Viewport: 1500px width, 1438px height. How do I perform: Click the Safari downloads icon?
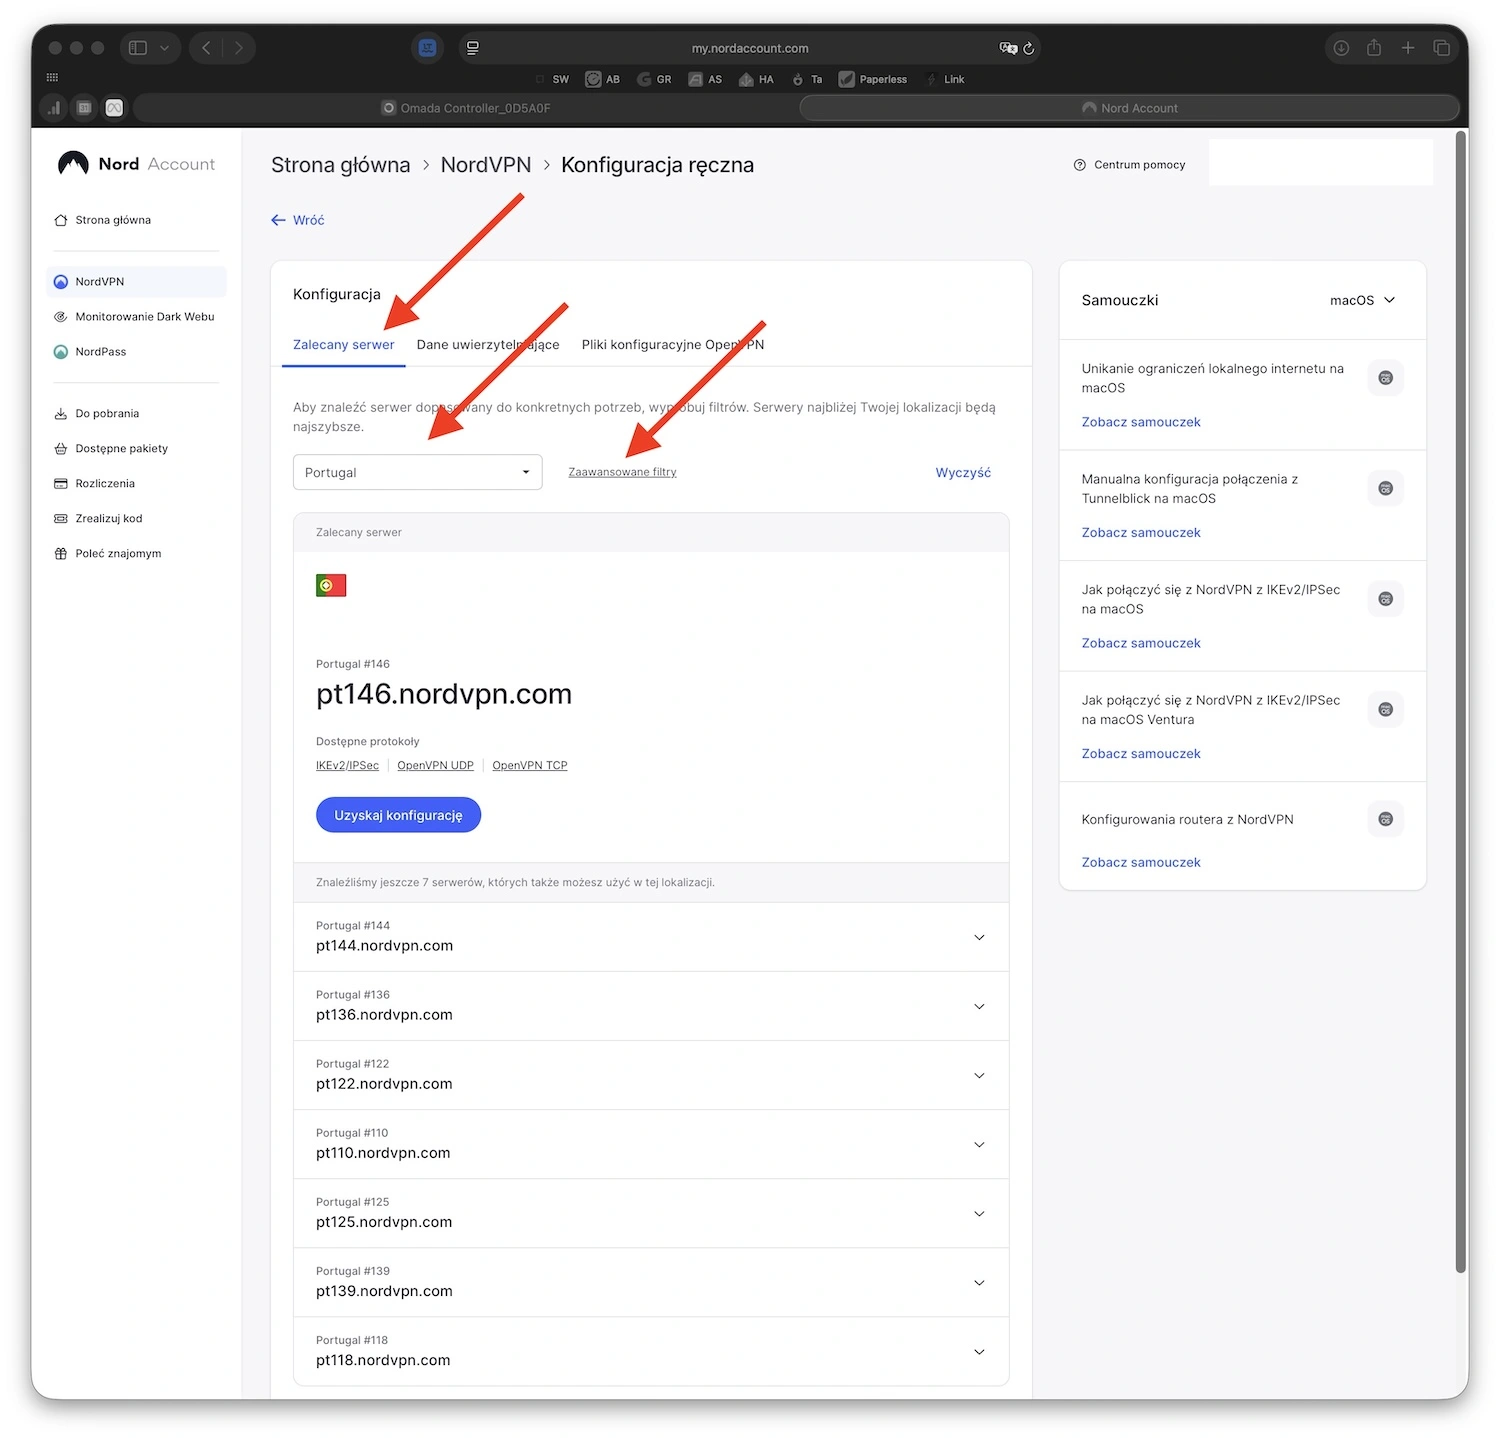[1341, 48]
